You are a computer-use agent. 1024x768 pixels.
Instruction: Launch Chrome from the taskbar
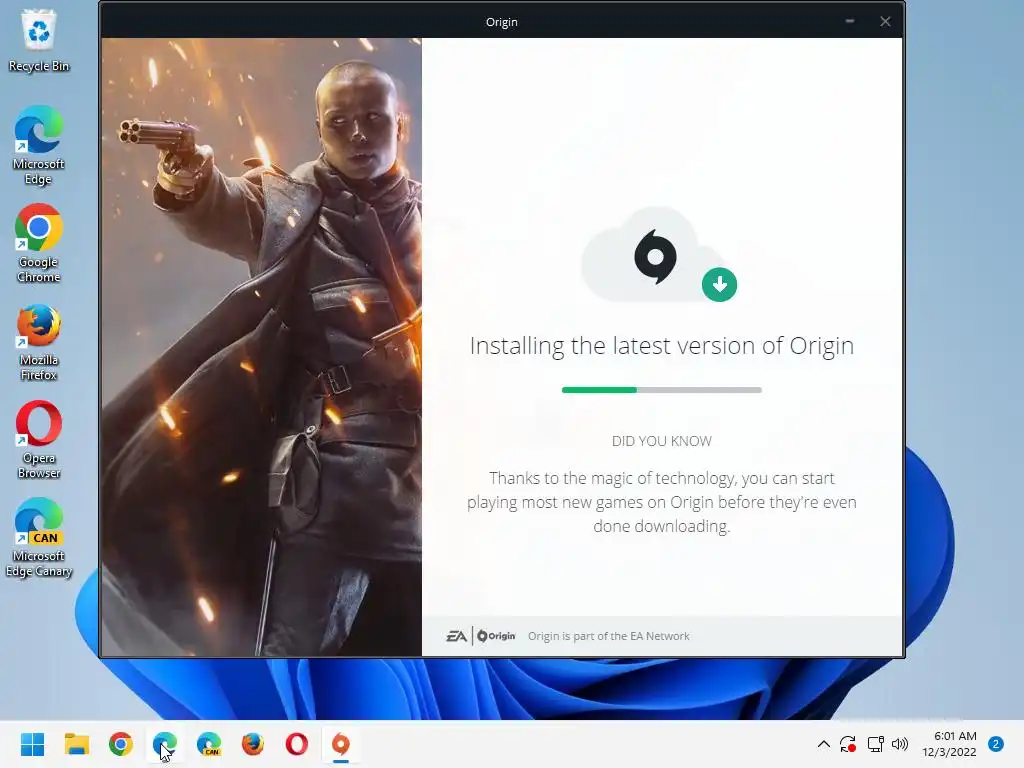point(121,744)
